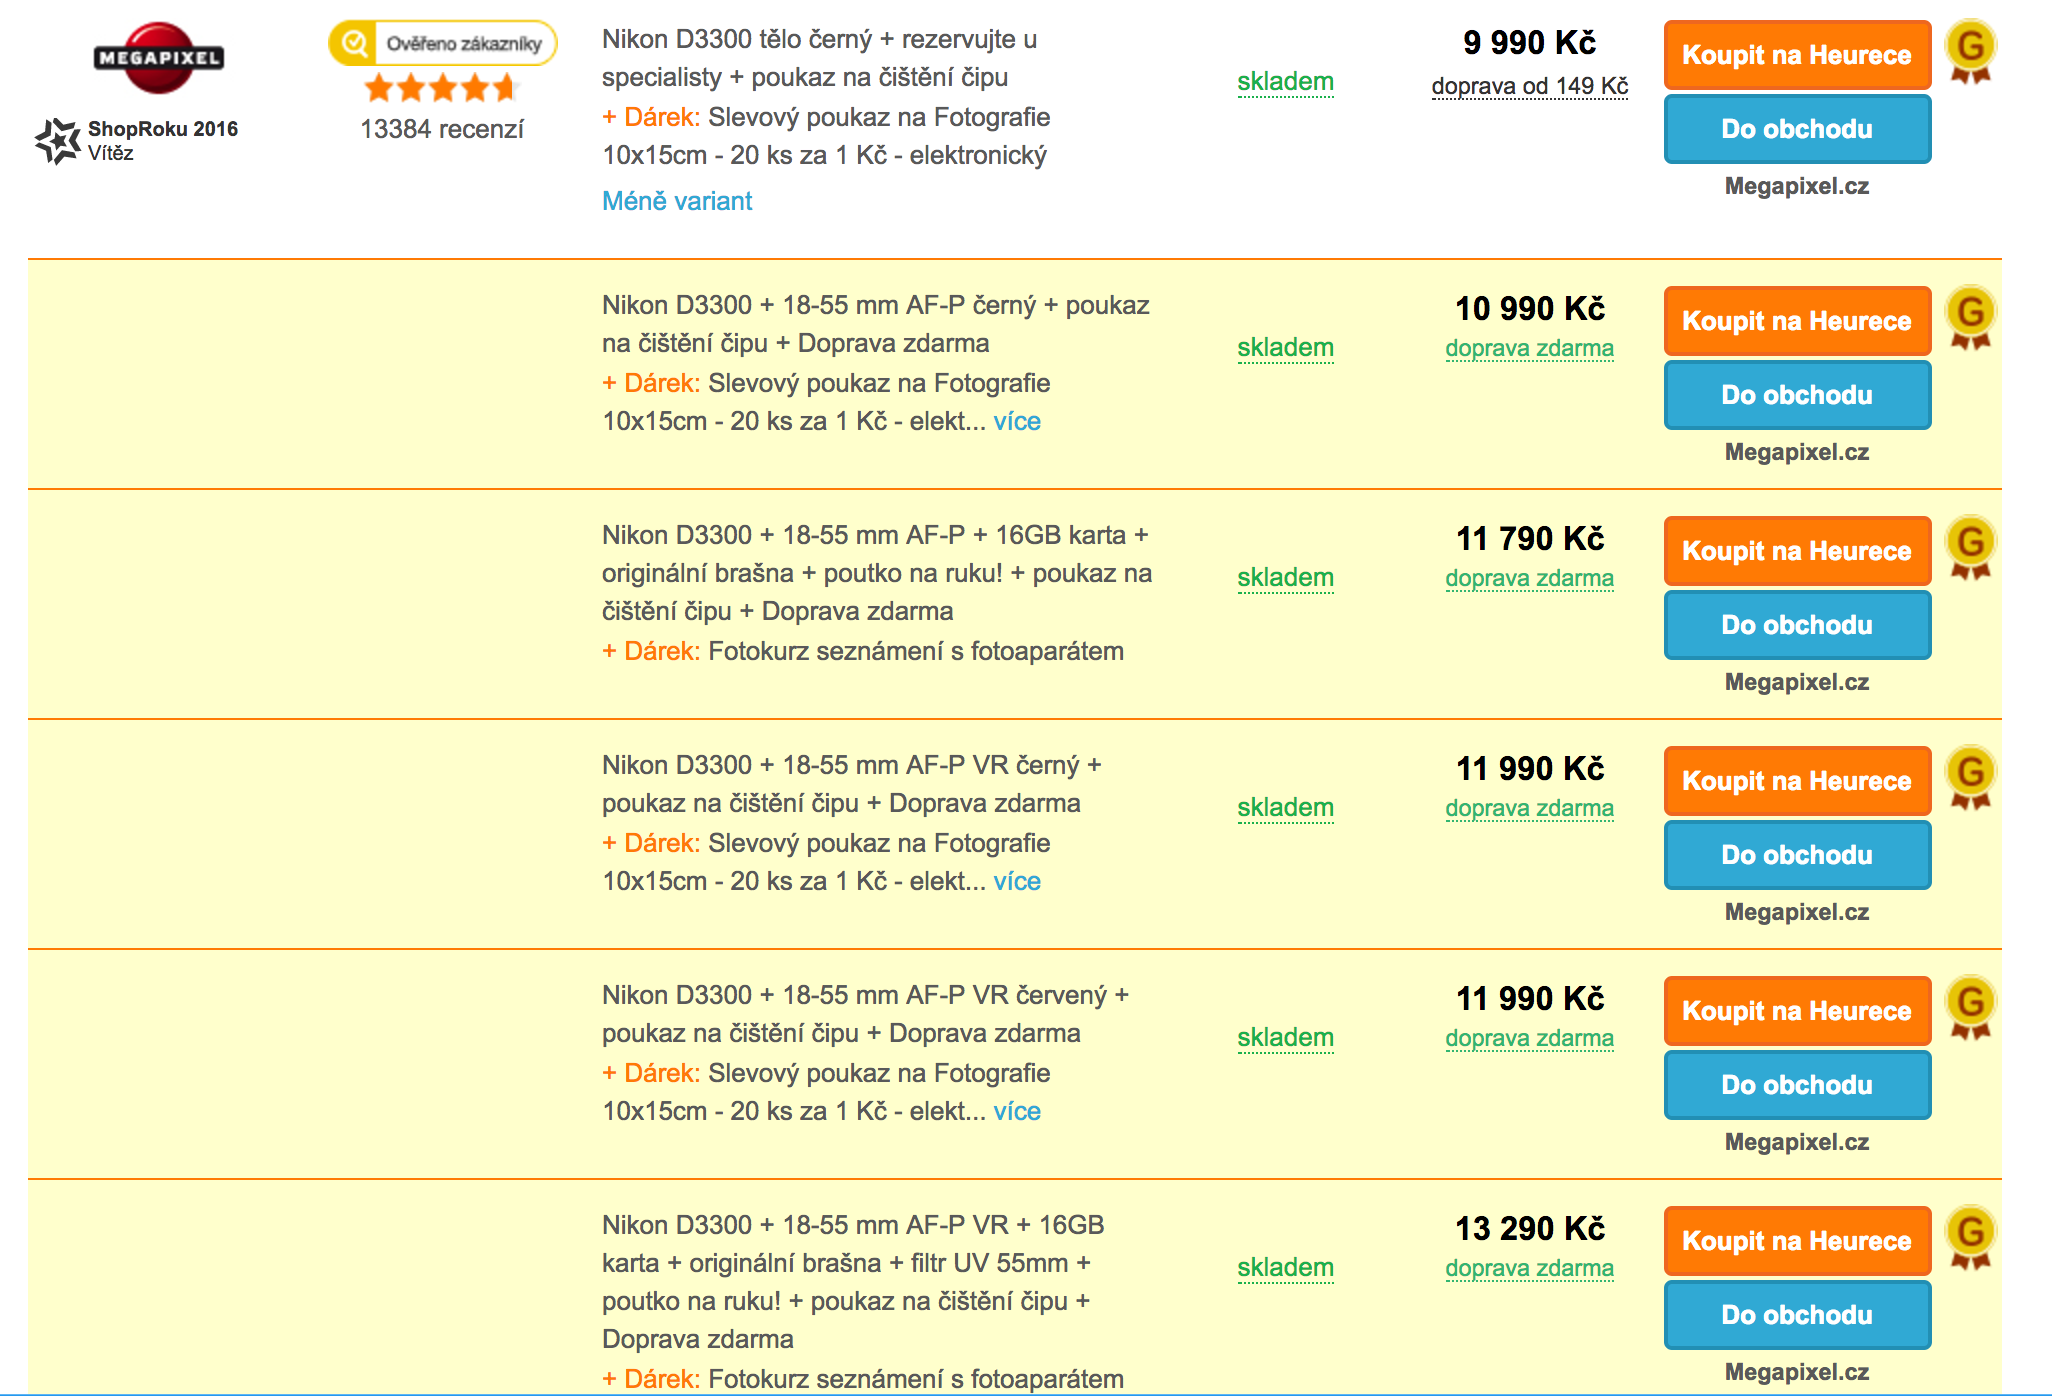Click skladem for 10 990 Kč offer
The height and width of the screenshot is (1396, 2052).
pos(1285,348)
